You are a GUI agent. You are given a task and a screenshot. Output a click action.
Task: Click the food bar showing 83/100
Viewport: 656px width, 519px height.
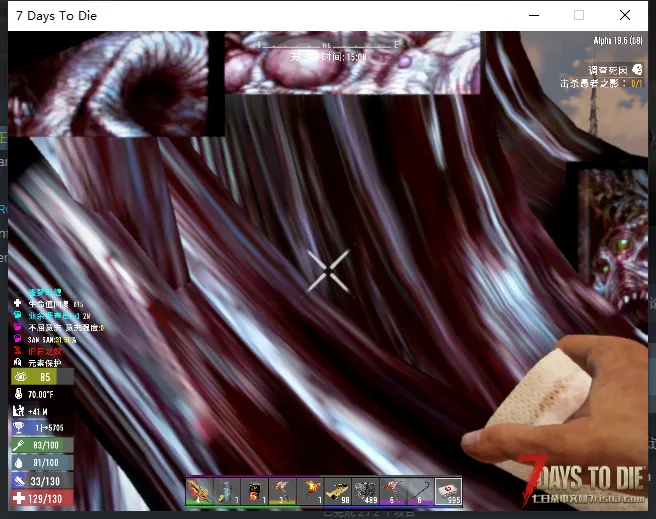43,445
